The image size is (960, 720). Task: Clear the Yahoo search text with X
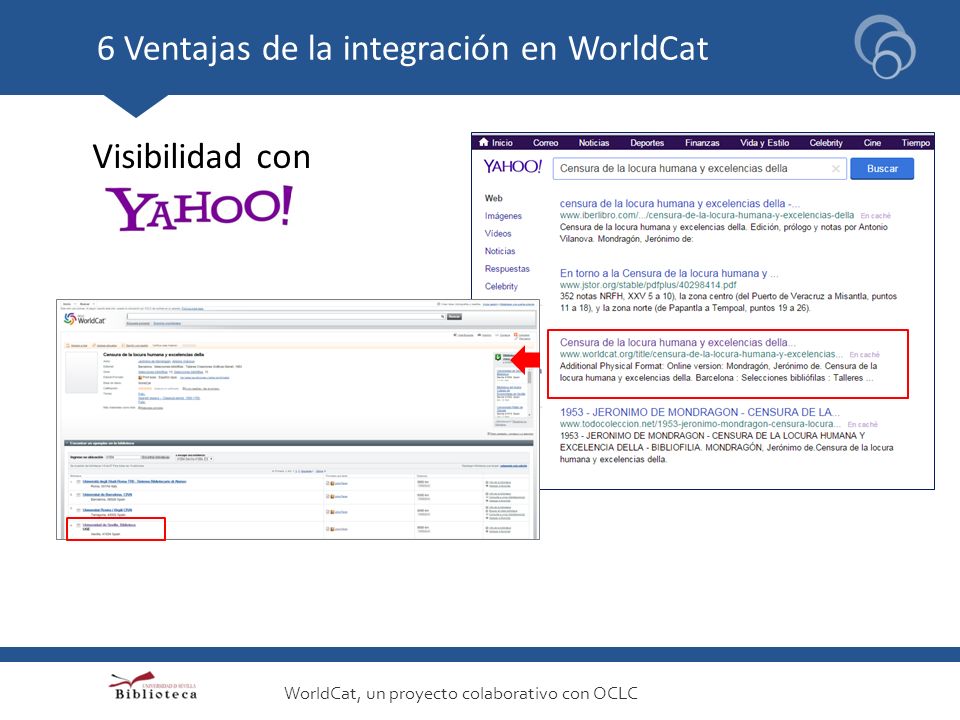836,168
